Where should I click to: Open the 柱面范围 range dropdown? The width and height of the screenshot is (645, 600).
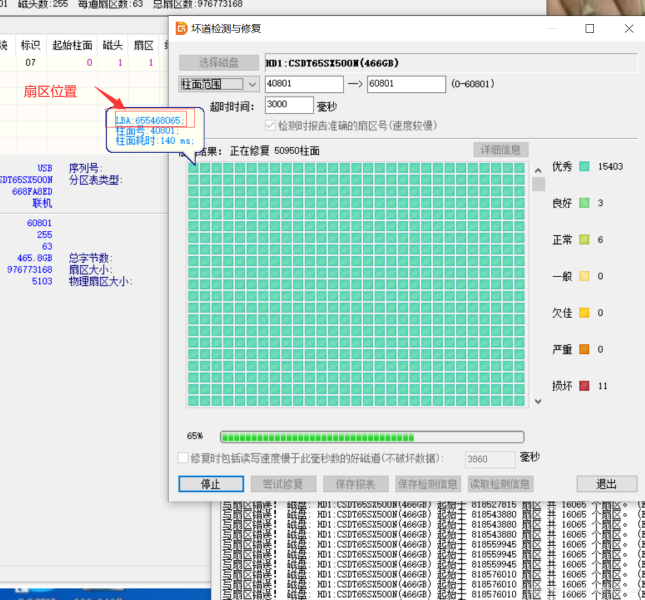click(218, 84)
